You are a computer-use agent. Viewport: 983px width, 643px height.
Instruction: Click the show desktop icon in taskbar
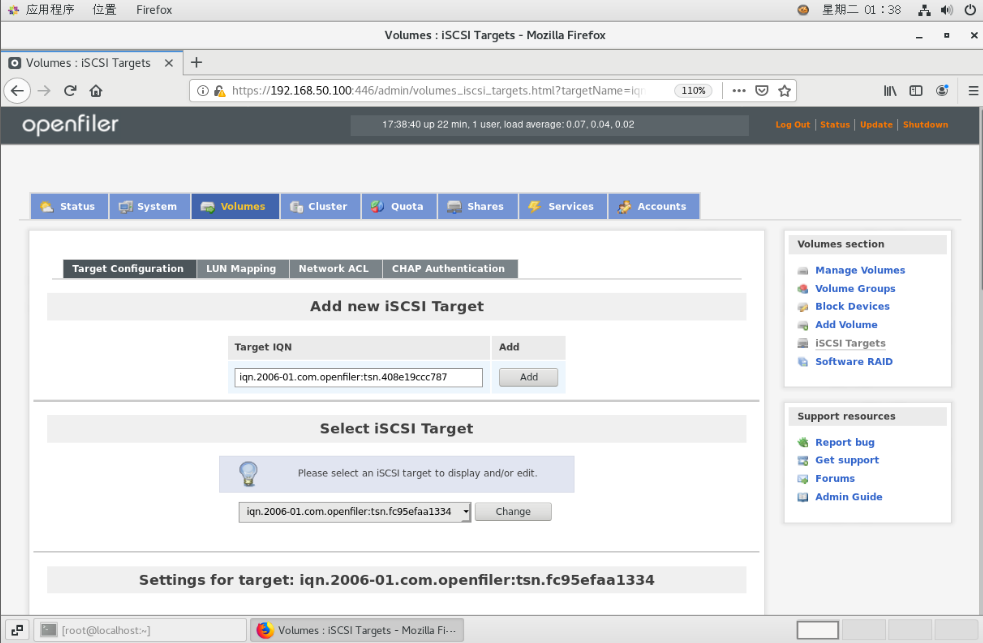click(x=17, y=630)
